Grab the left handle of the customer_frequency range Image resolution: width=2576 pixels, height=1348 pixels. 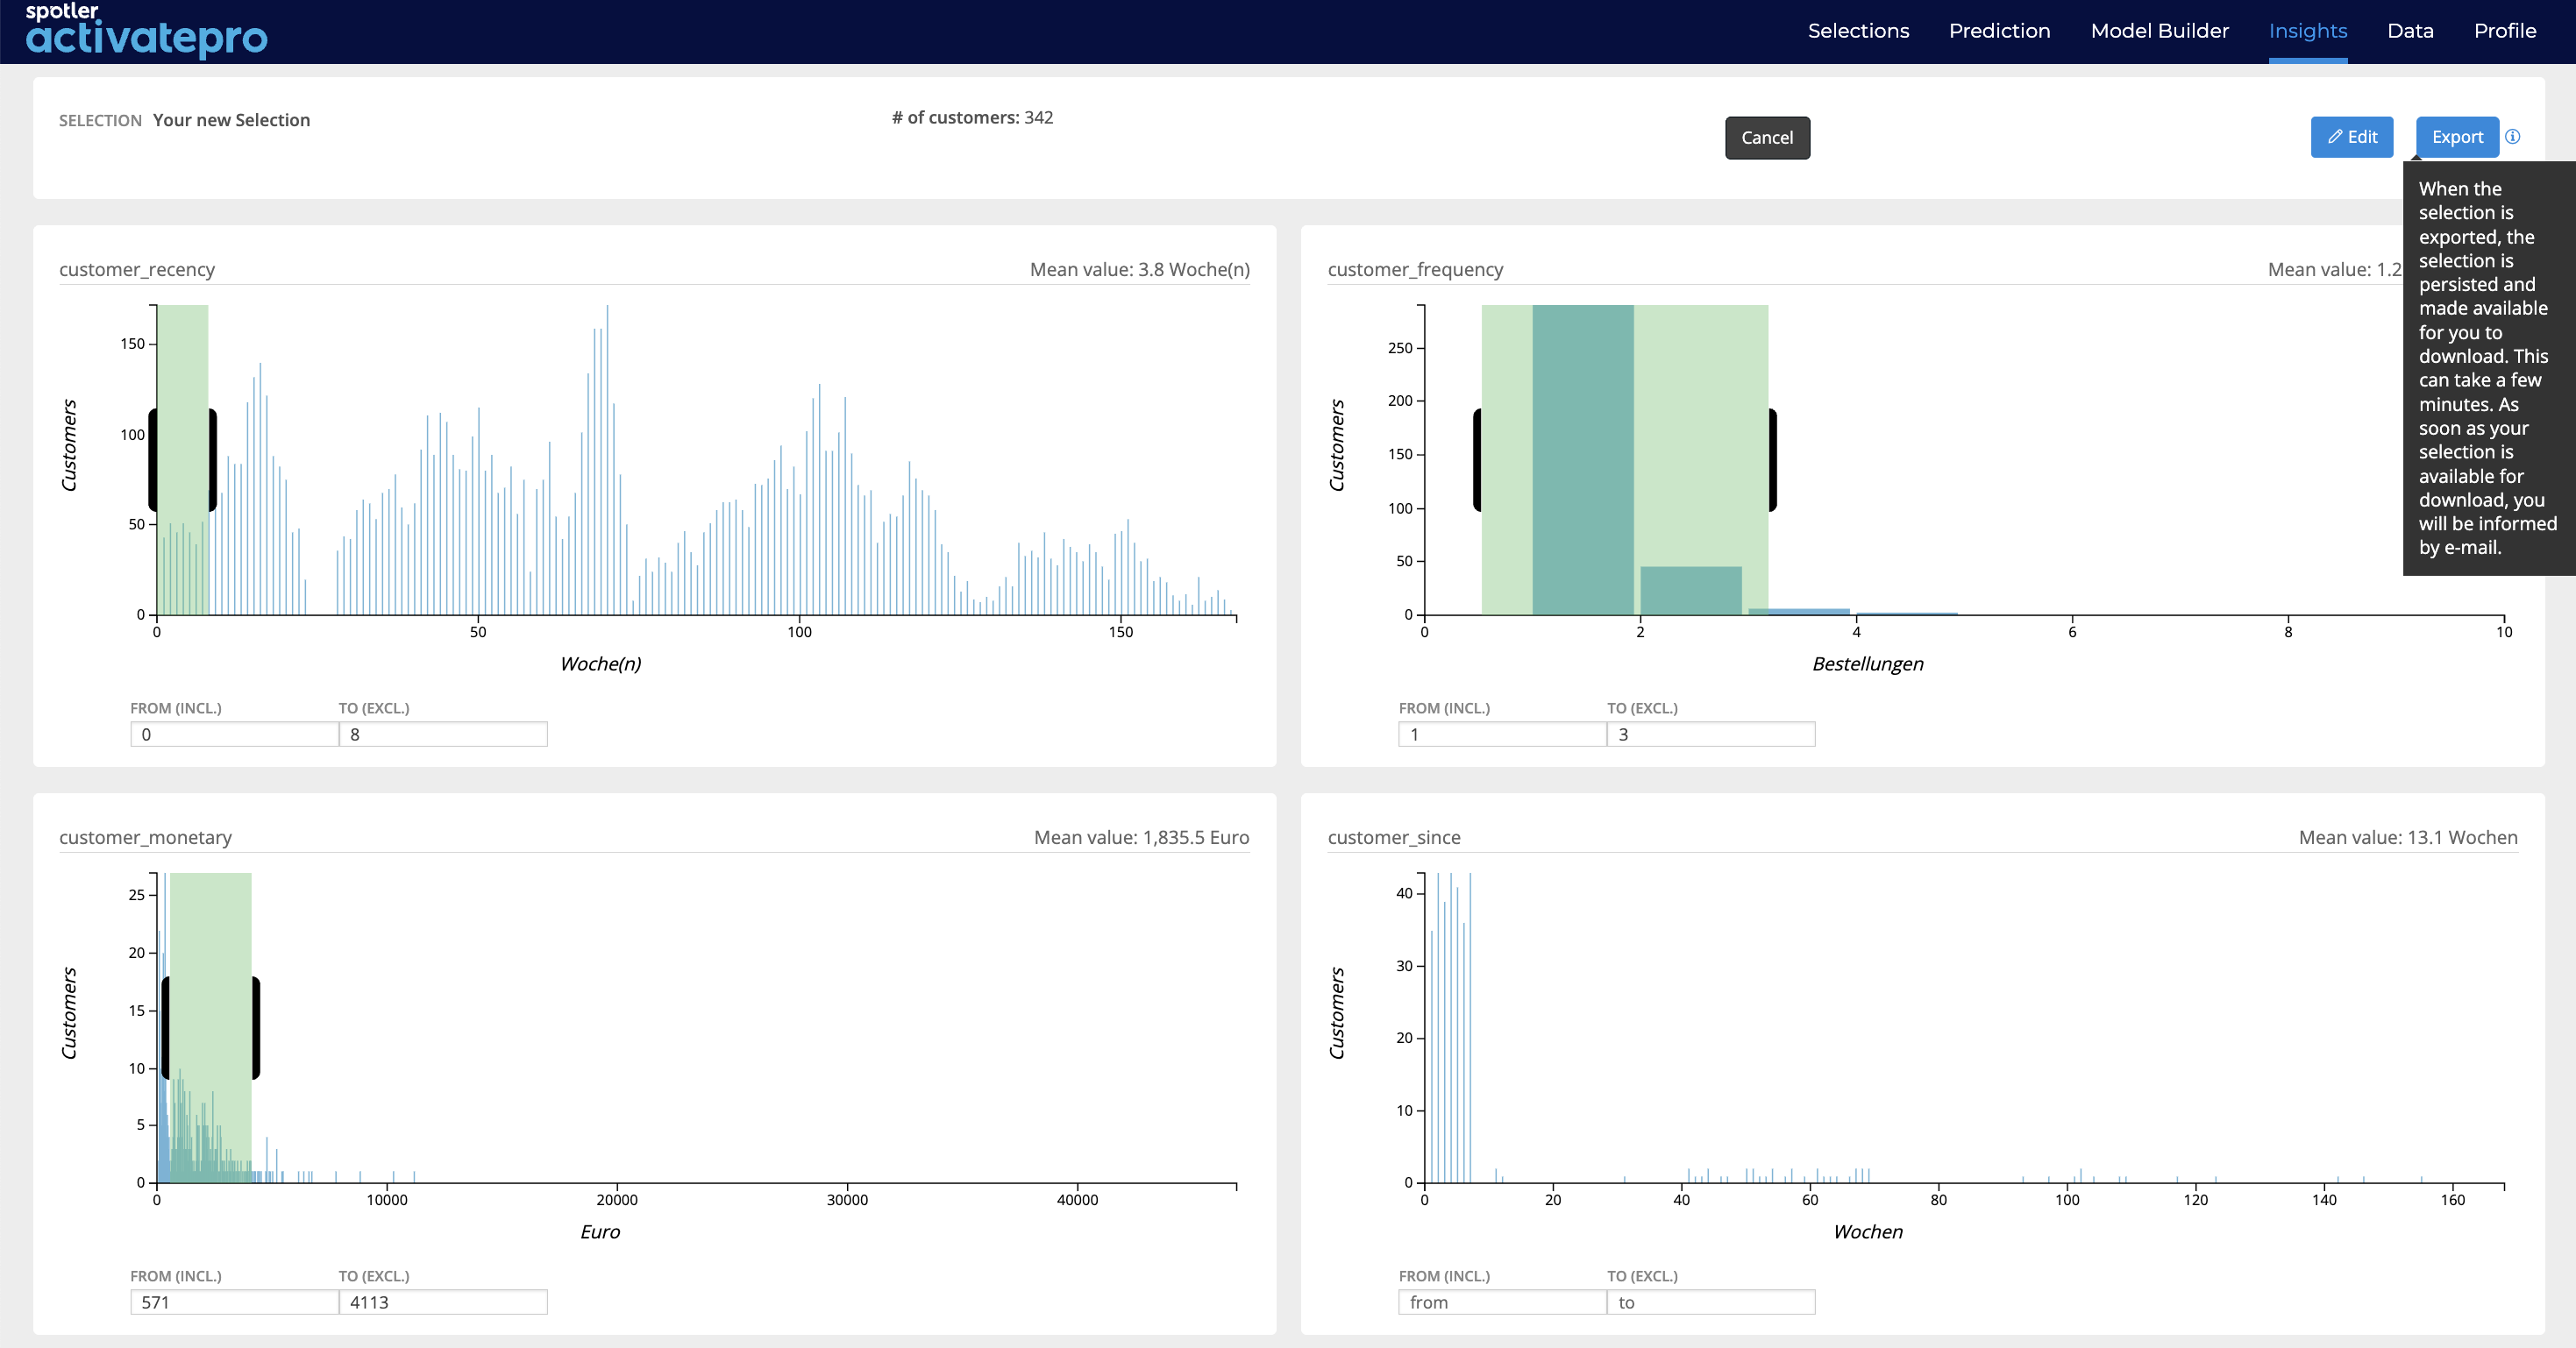click(1477, 460)
